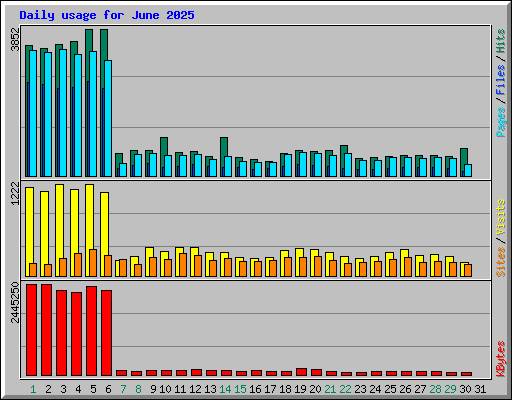Click day label 9 on the x-axis
The height and width of the screenshot is (400, 512).
(x=153, y=389)
